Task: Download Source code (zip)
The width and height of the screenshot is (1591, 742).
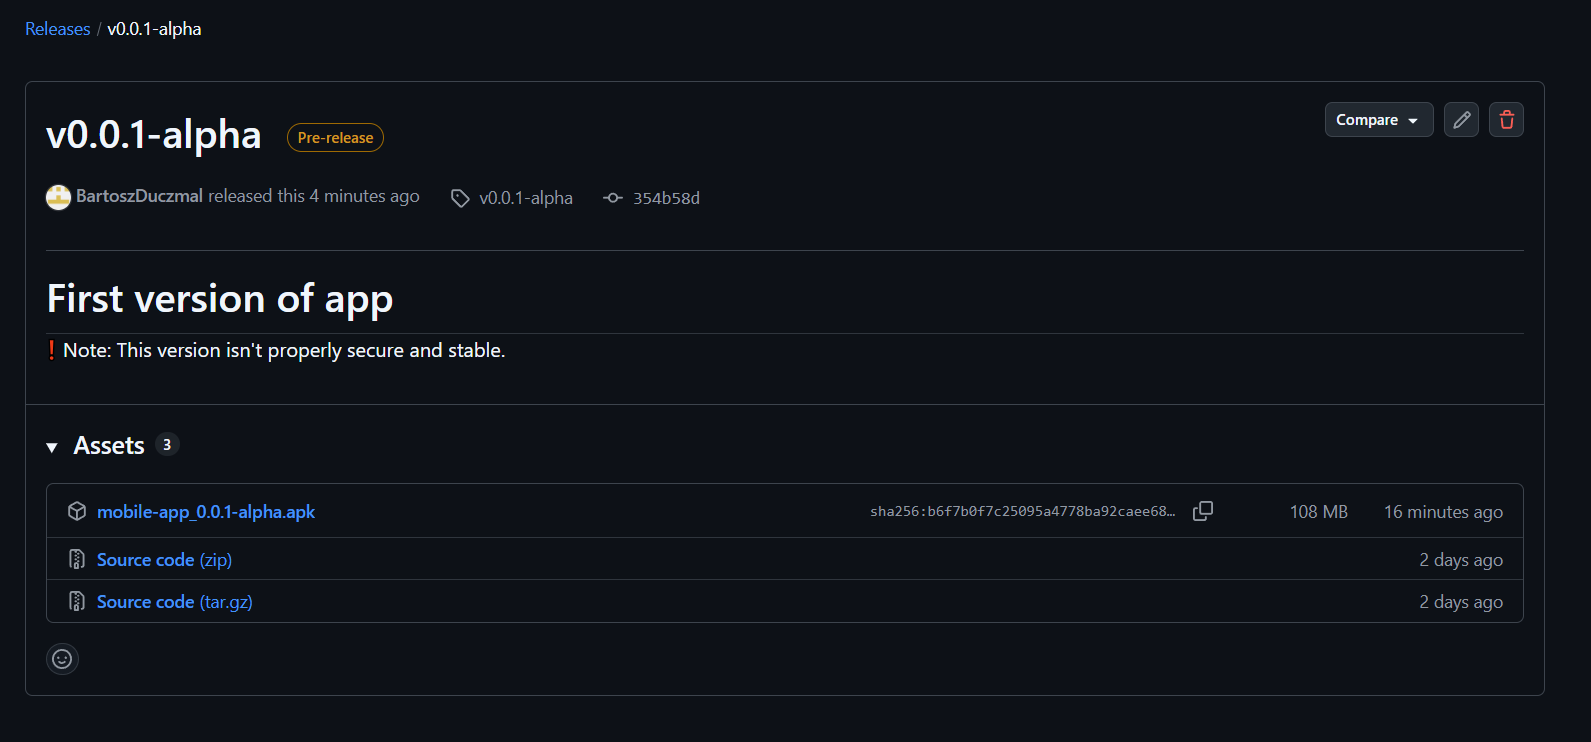Action: [164, 560]
